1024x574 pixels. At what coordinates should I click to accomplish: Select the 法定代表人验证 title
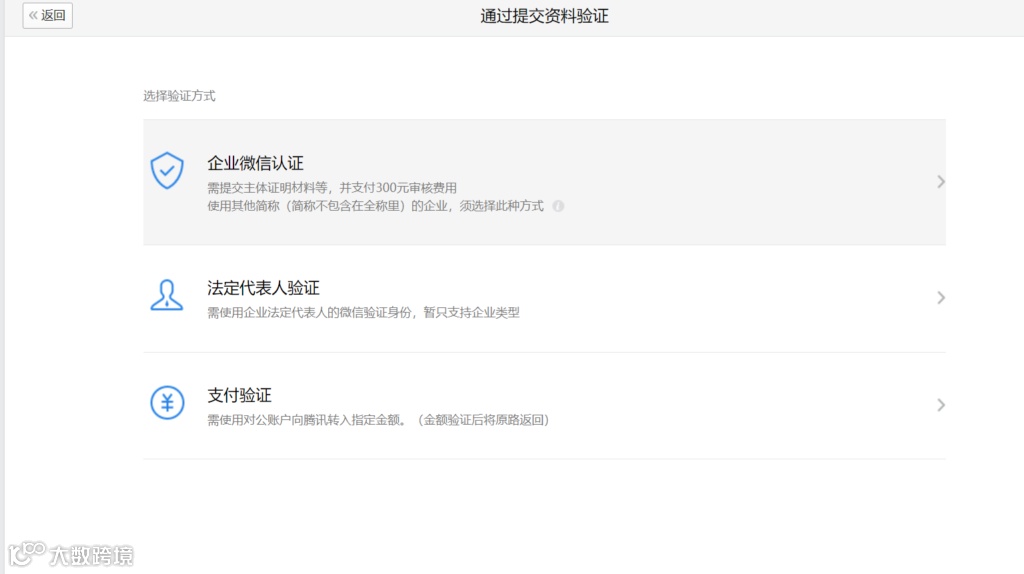(263, 288)
